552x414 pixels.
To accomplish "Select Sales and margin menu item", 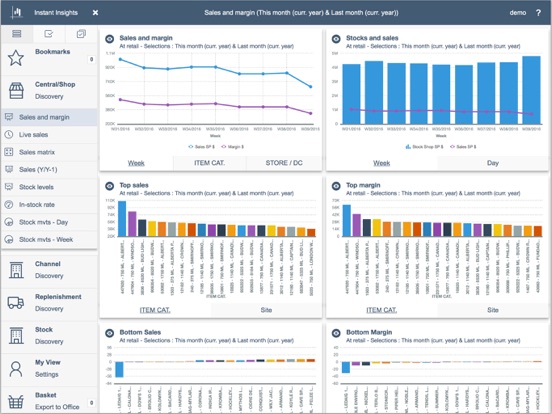I will (x=49, y=117).
